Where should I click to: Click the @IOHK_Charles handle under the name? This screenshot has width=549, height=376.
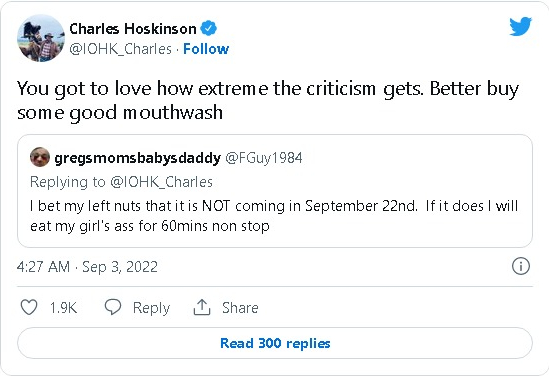[x=120, y=49]
